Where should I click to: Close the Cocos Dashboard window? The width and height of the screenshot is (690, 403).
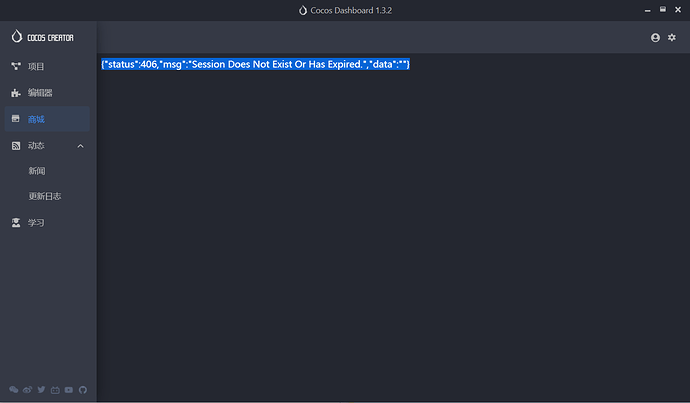click(x=678, y=9)
